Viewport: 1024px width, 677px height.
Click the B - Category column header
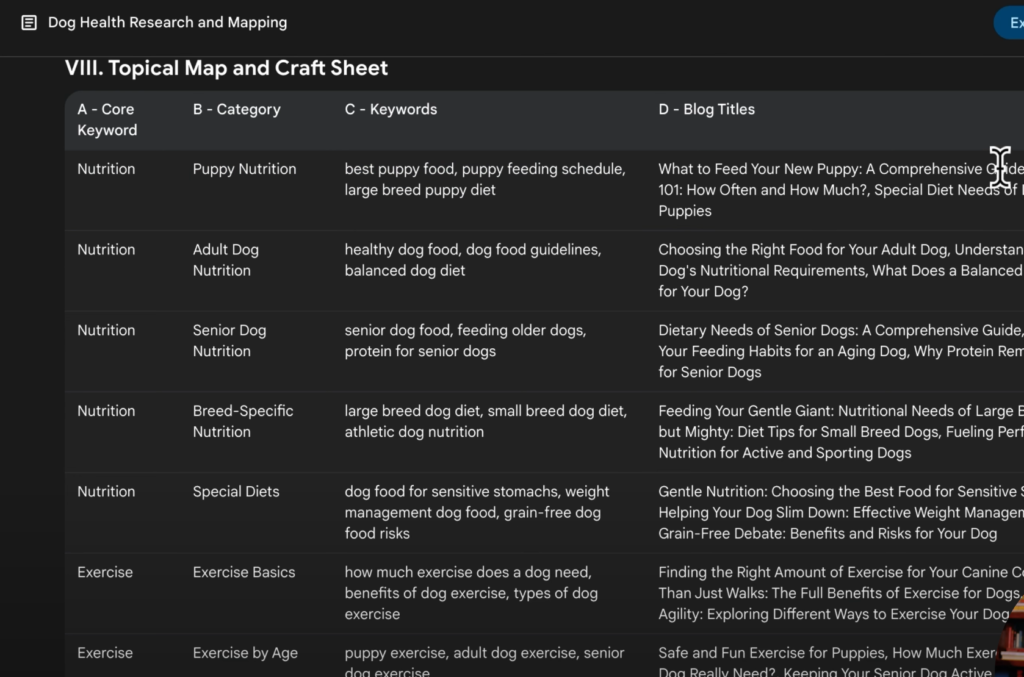pos(236,109)
